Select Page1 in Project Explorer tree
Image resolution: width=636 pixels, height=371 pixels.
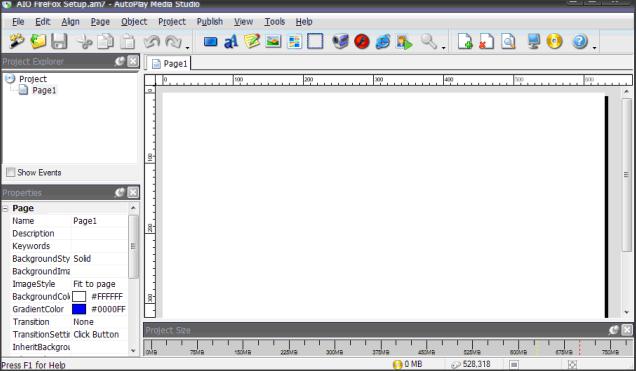tap(44, 90)
